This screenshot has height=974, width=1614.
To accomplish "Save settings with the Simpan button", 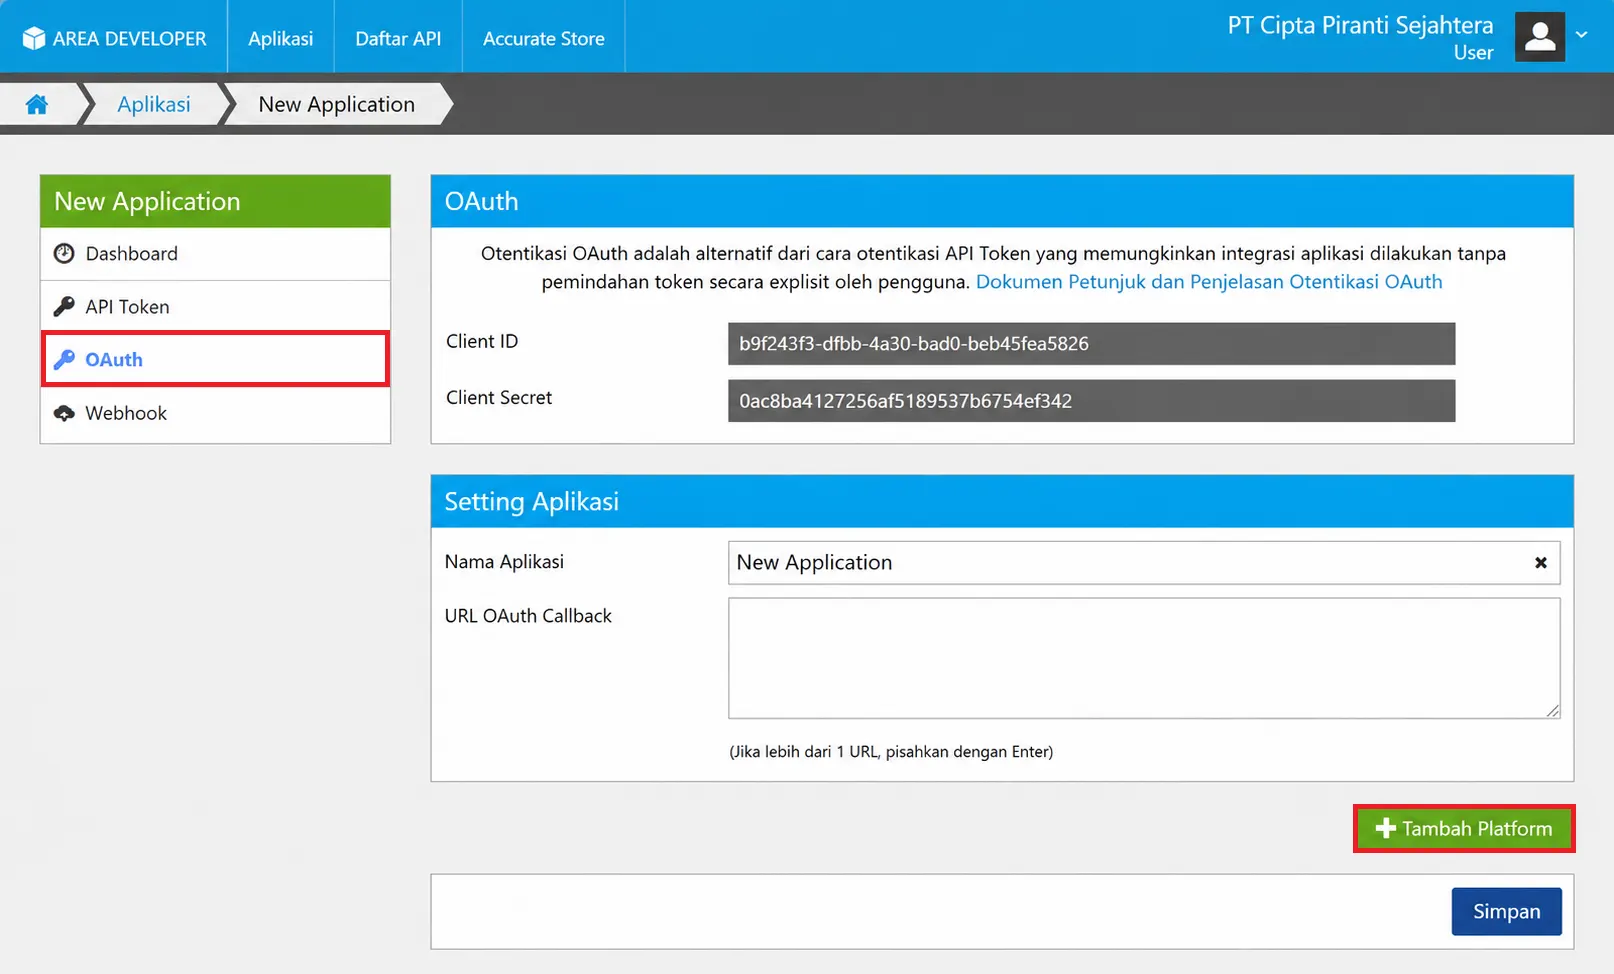I will 1506,911.
